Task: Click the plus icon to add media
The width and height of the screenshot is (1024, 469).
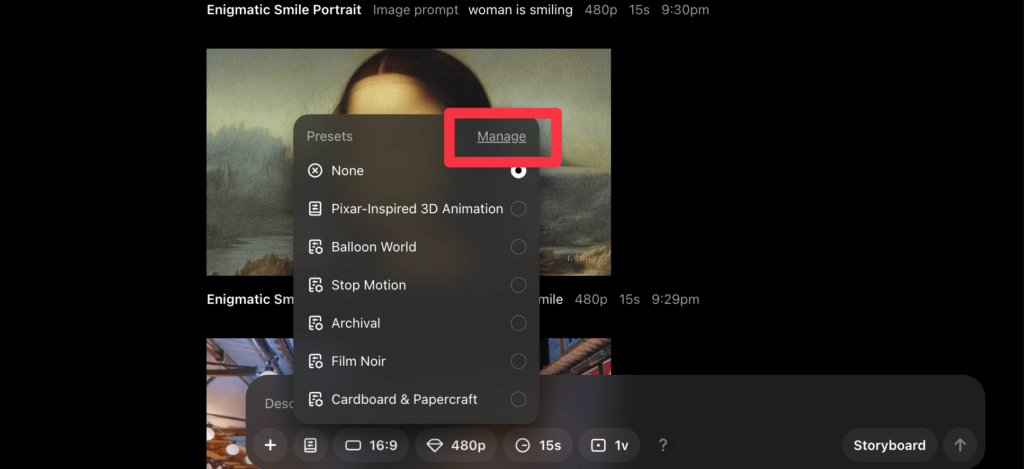Action: [270, 445]
